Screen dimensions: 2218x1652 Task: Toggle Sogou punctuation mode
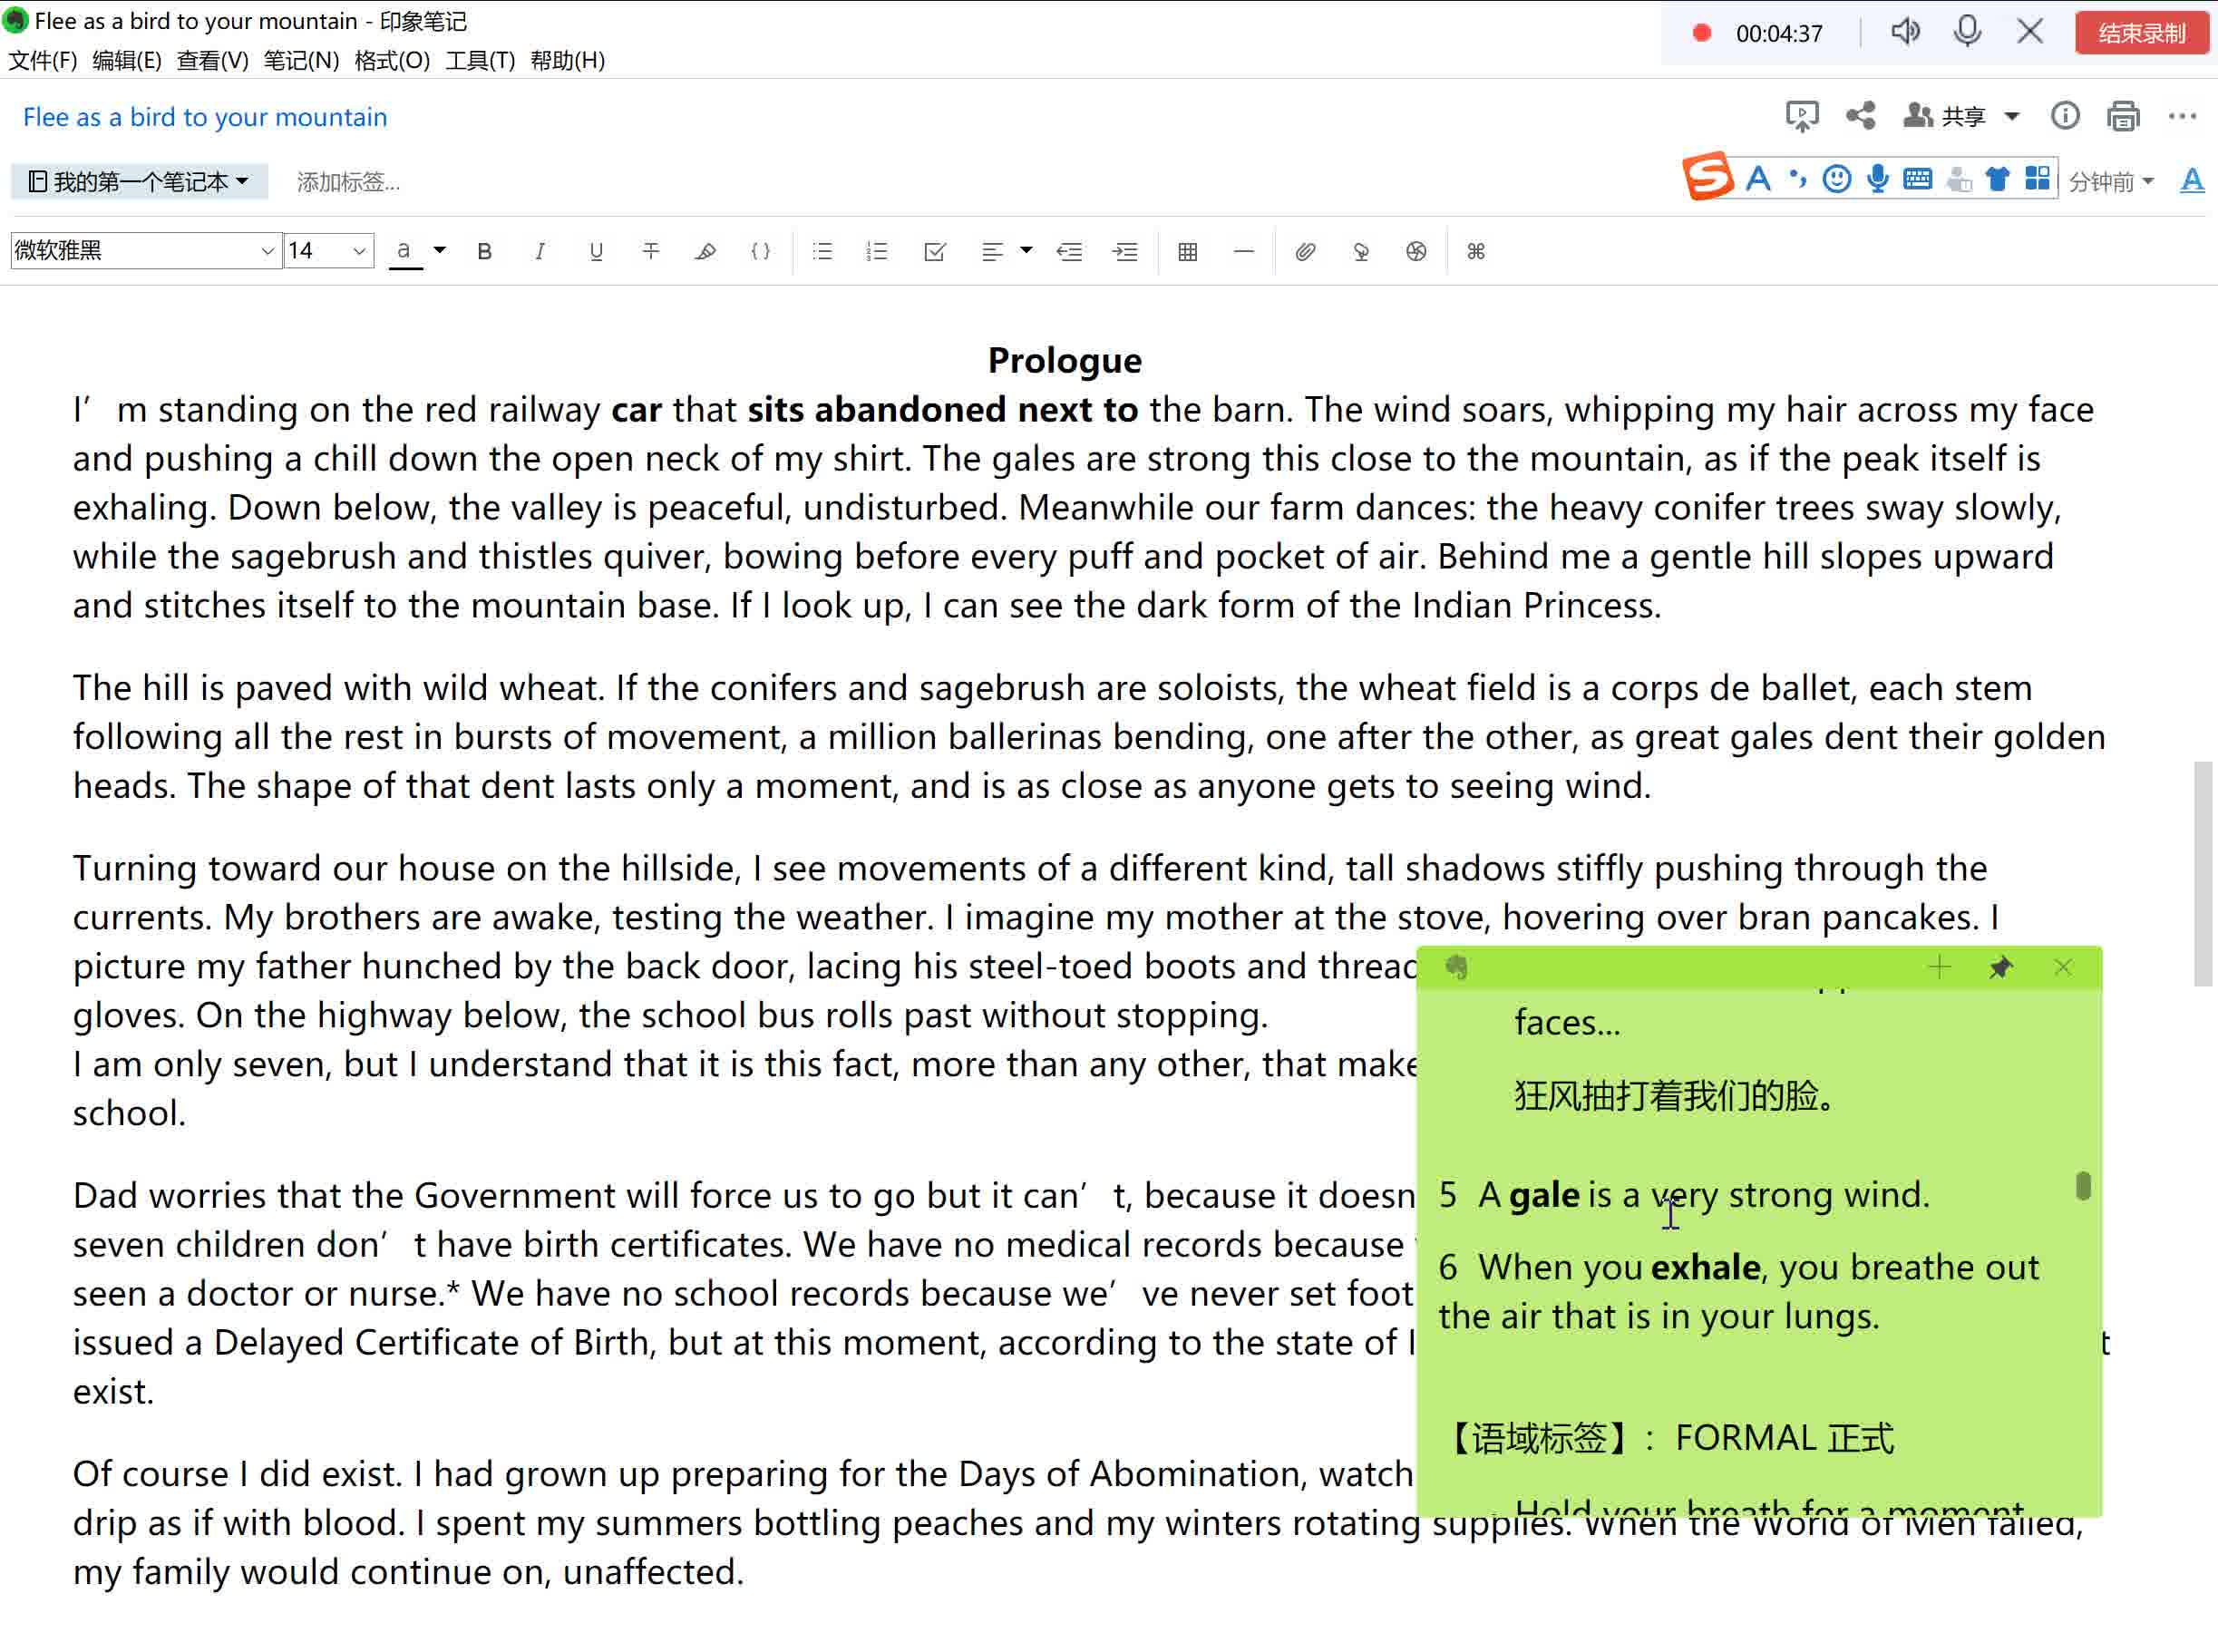[1798, 179]
